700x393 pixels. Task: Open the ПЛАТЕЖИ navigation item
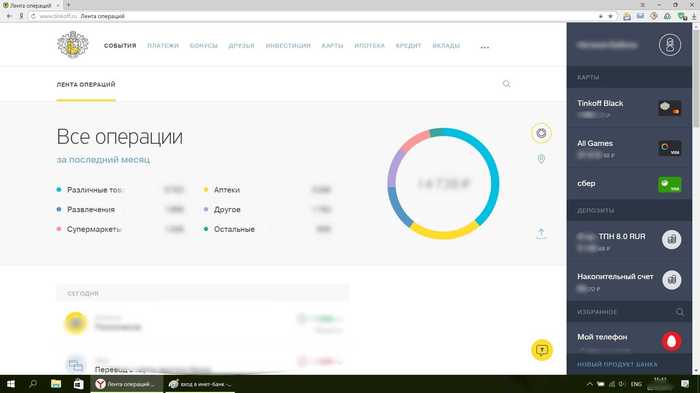pos(163,46)
